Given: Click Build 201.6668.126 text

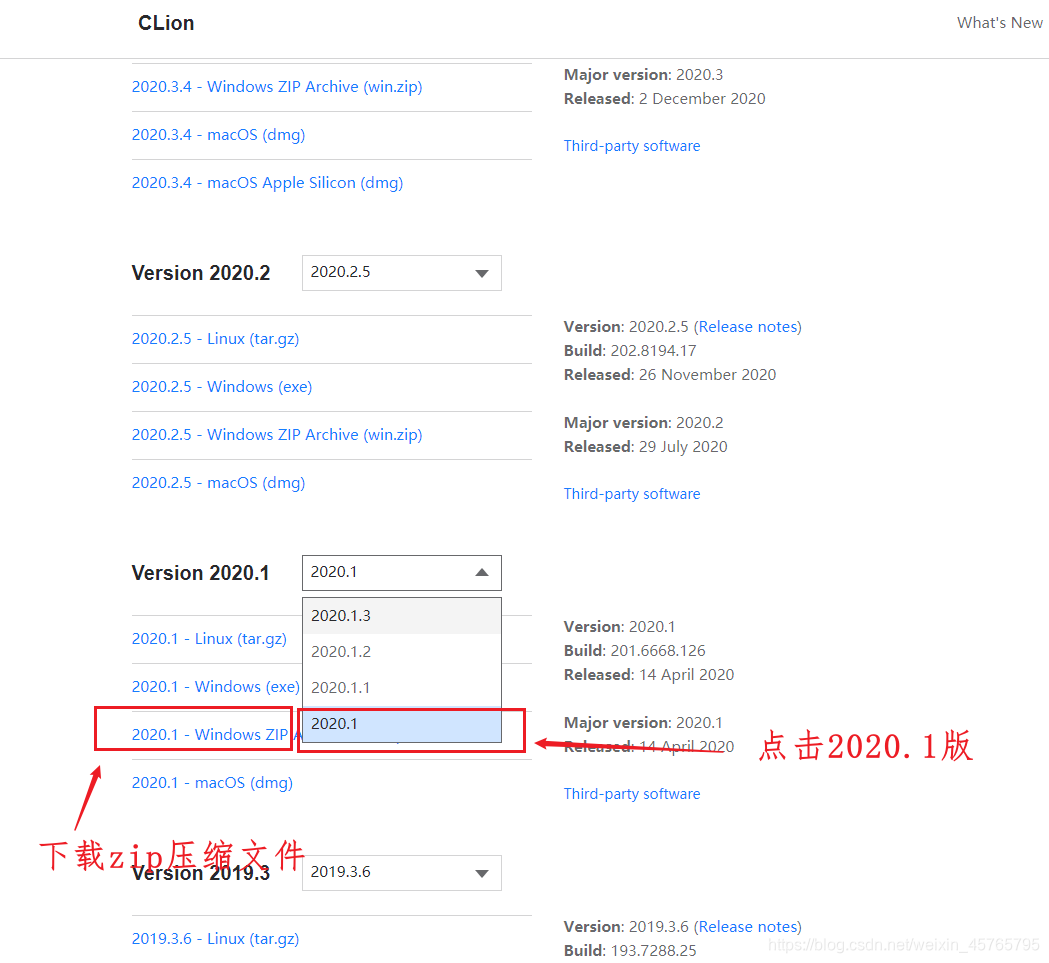Looking at the screenshot, I should point(634,650).
